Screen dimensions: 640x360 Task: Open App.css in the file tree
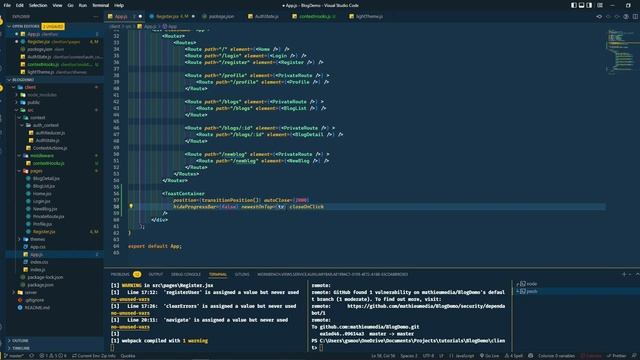pos(38,247)
